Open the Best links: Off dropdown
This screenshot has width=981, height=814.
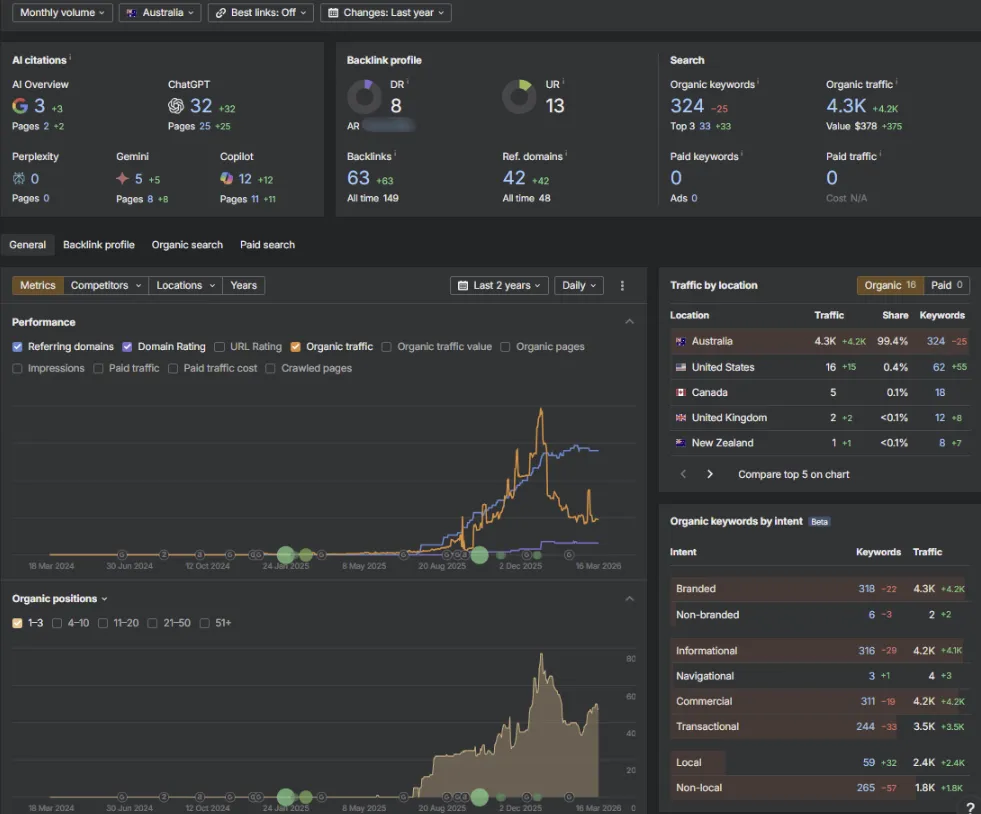(261, 13)
